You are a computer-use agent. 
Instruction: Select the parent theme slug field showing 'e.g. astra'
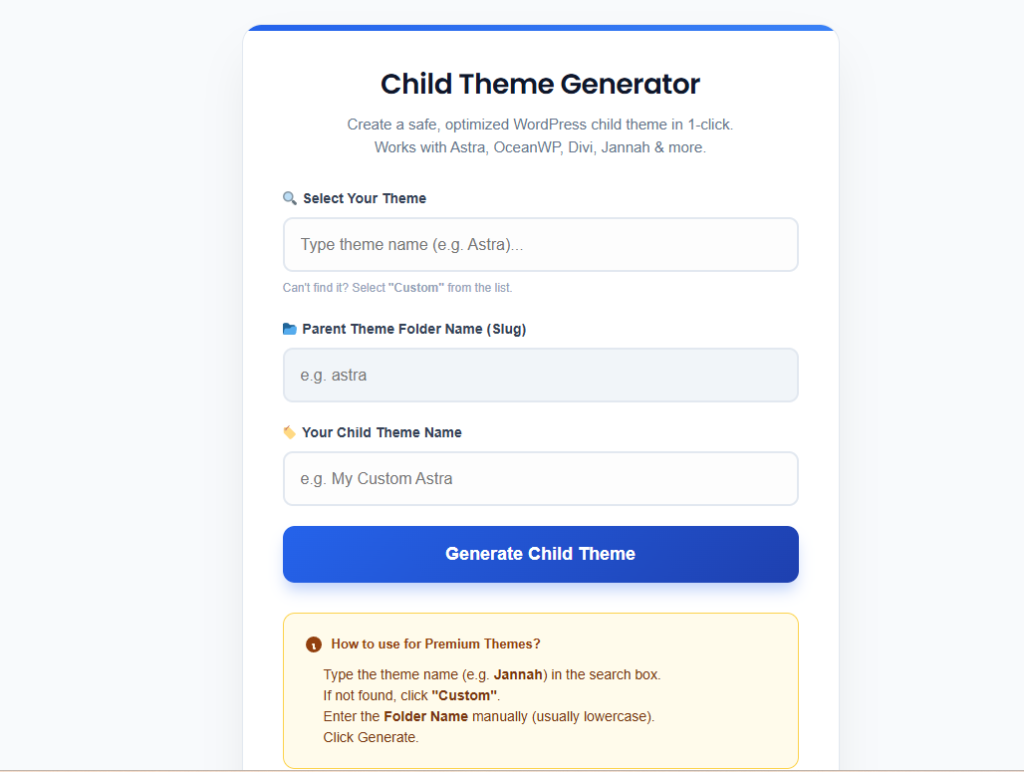point(540,375)
